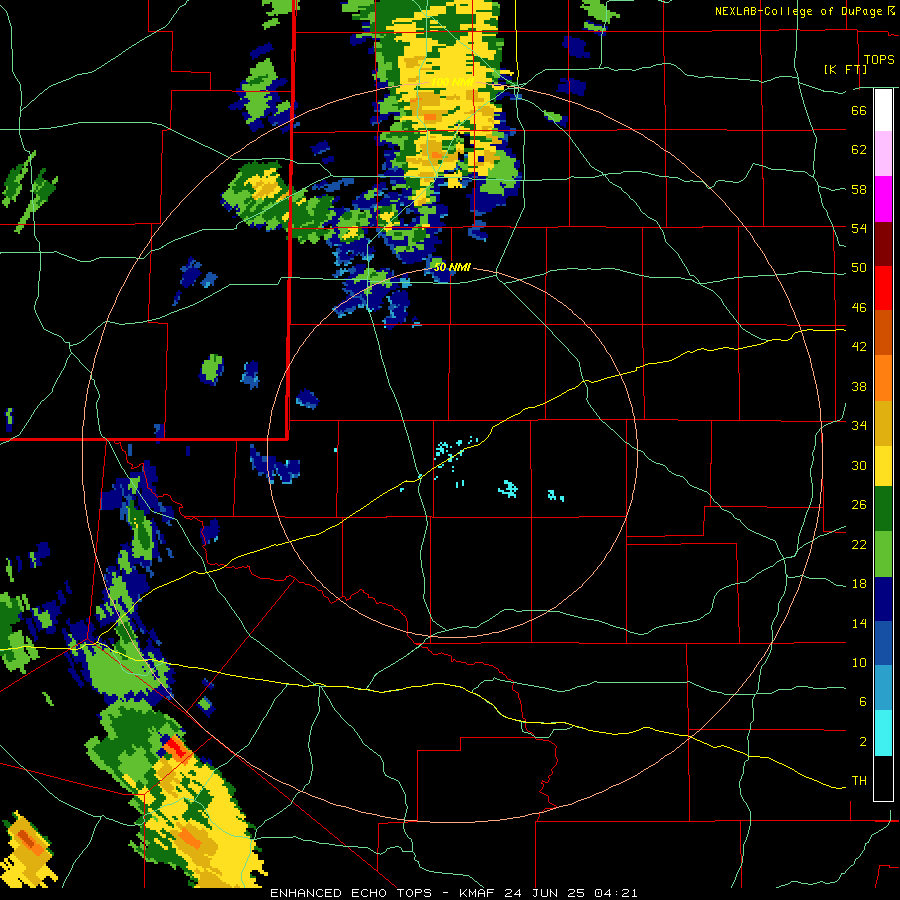Select the '22' legend value
The width and height of the screenshot is (900, 900).
coord(859,544)
